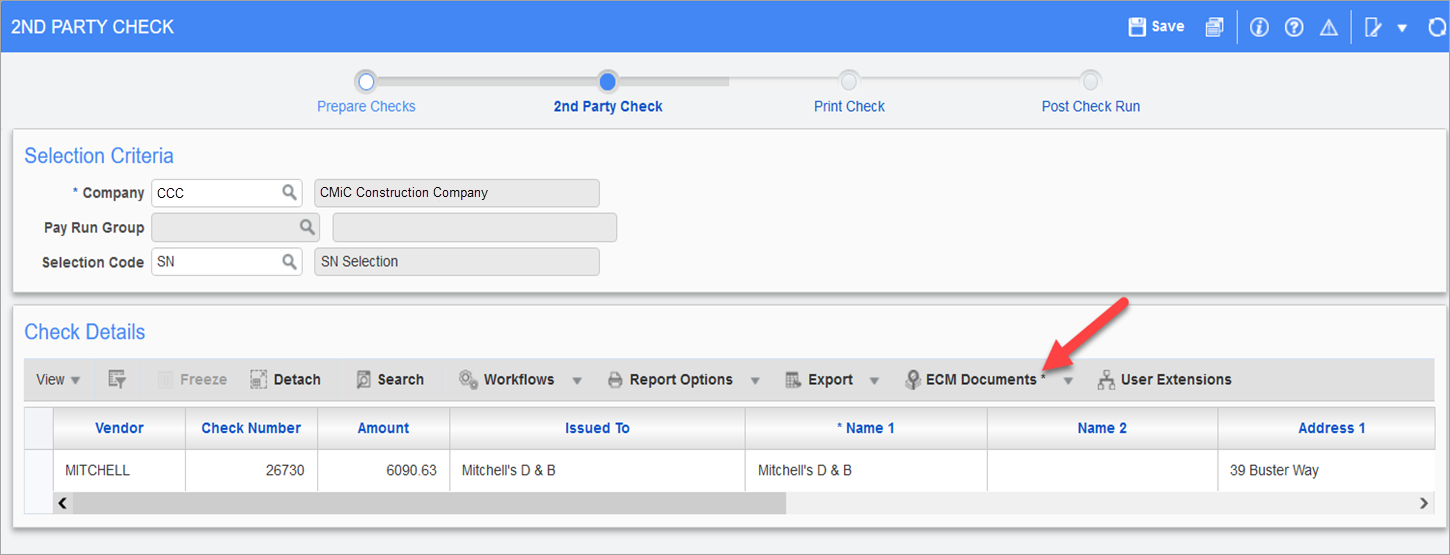Select check number 26730 cell
This screenshot has width=1450, height=555.
coord(251,470)
